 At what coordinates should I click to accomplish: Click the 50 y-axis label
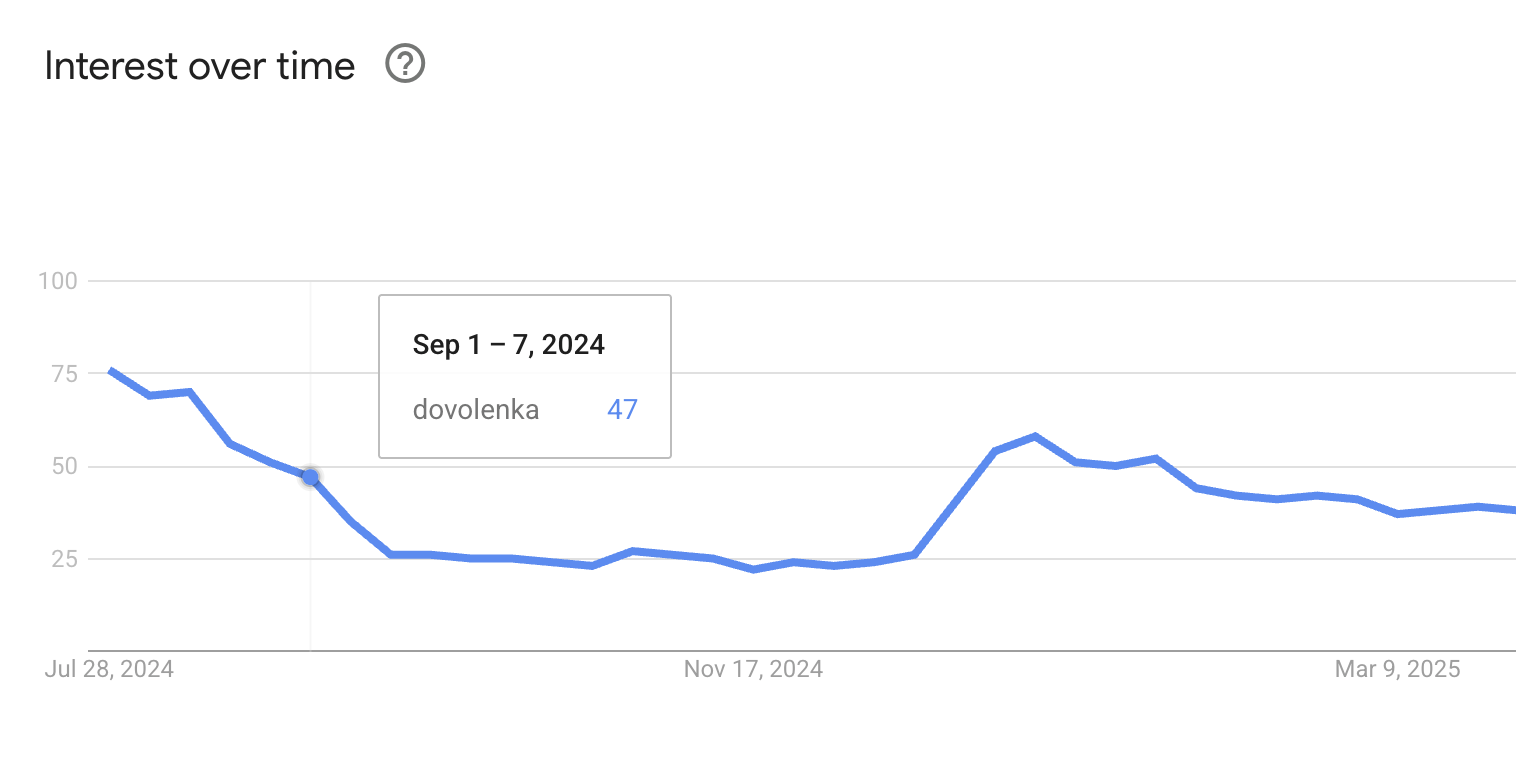(65, 466)
